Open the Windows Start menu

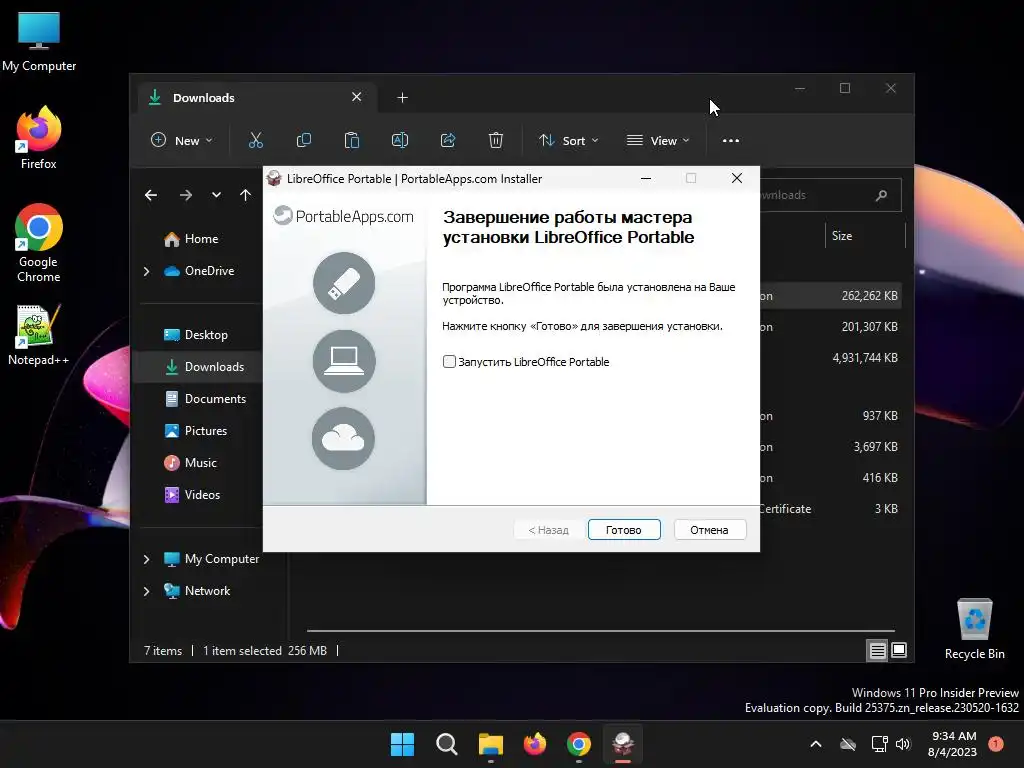(x=402, y=744)
